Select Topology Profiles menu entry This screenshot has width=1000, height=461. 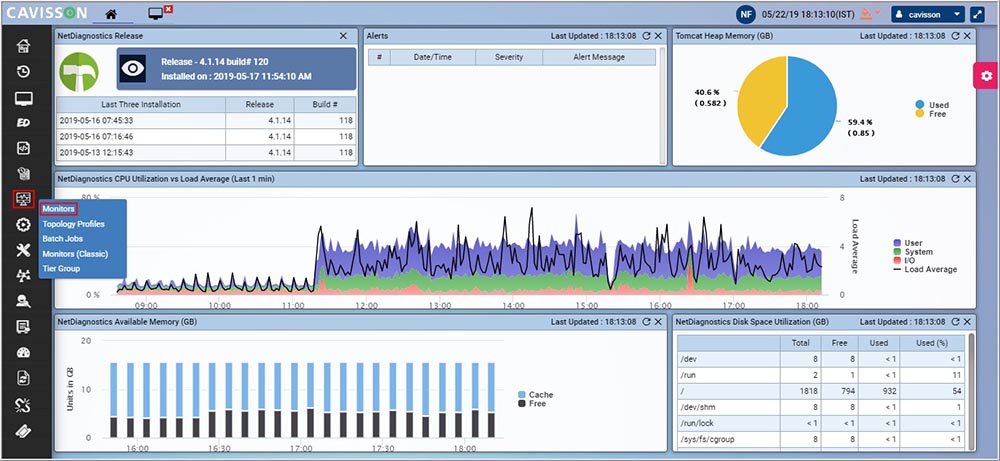[74, 224]
